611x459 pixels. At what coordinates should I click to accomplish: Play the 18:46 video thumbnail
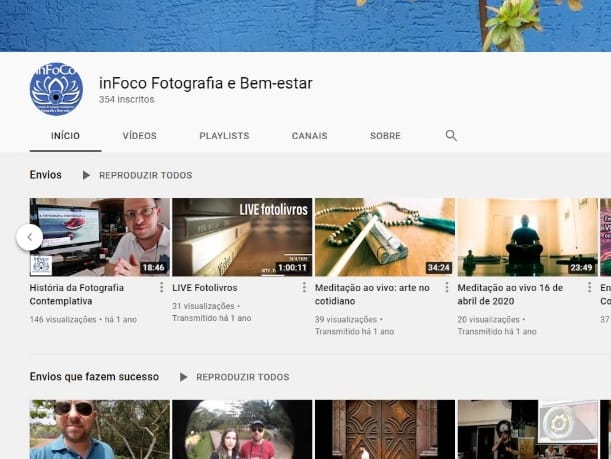click(x=100, y=237)
